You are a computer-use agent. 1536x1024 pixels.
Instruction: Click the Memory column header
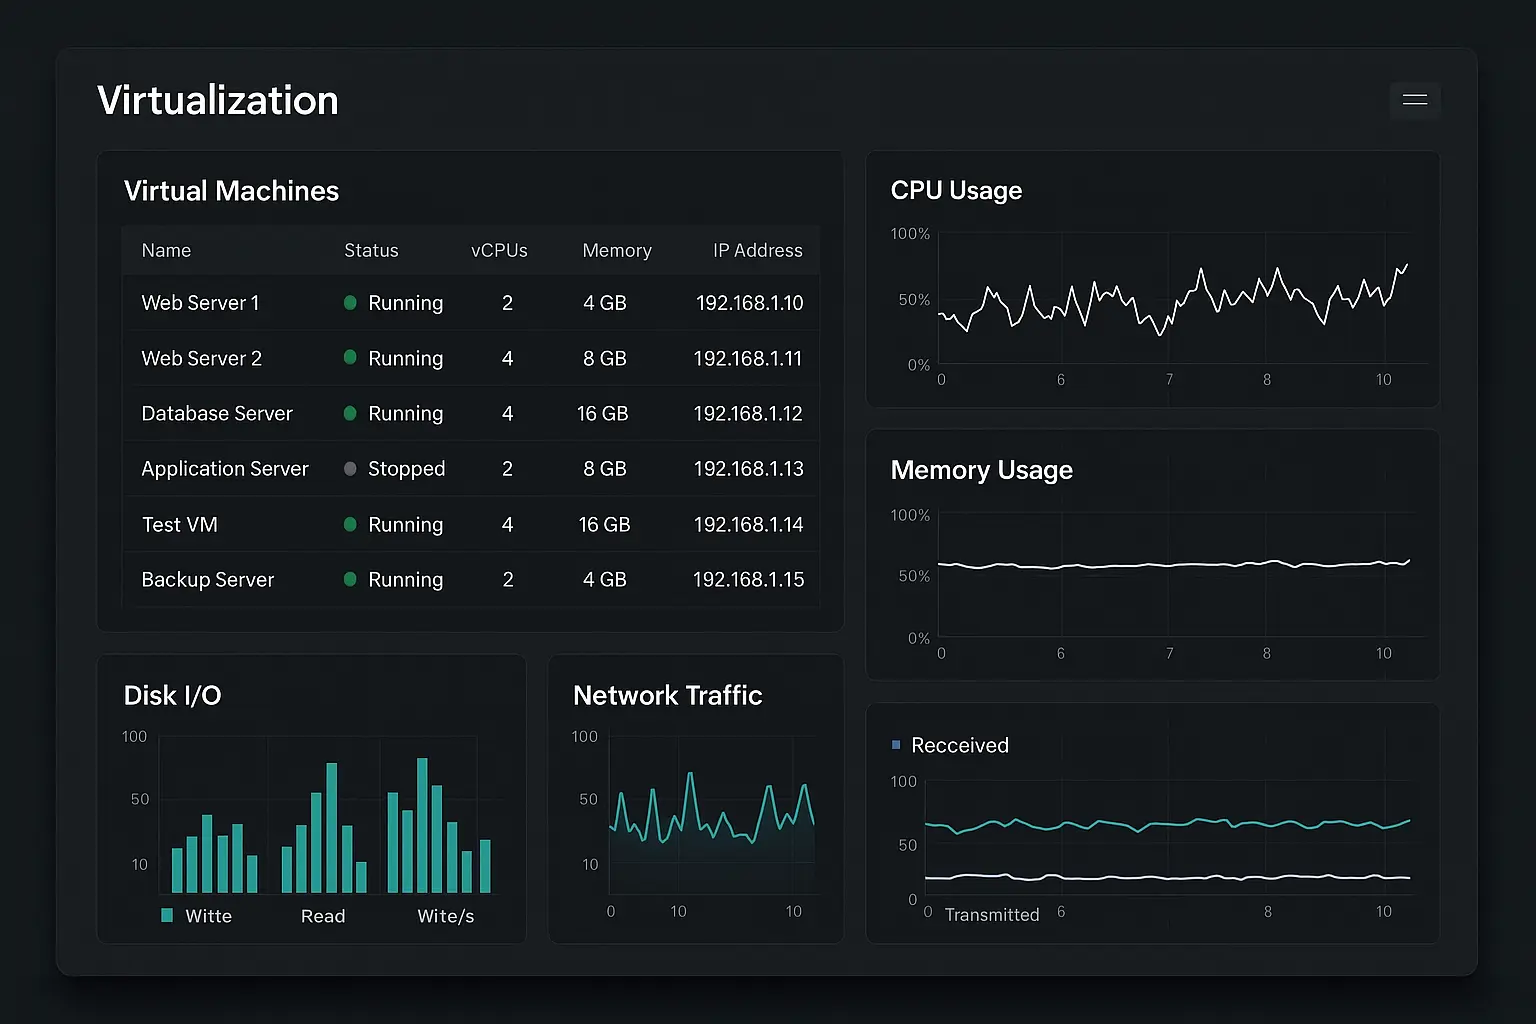tap(617, 250)
